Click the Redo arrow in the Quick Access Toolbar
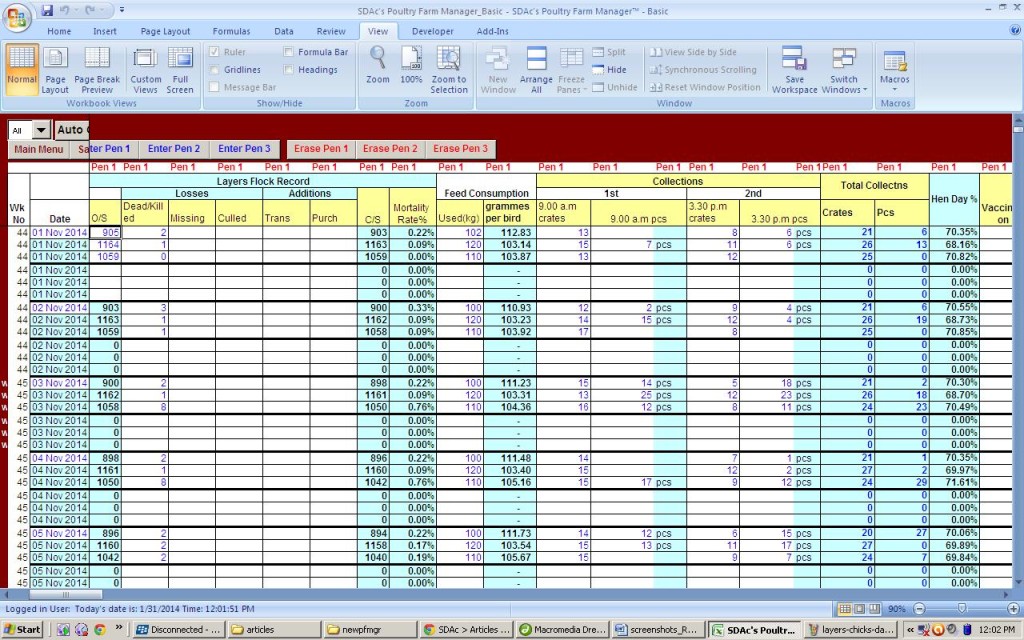Screen dimensions: 1024x640 [90, 10]
